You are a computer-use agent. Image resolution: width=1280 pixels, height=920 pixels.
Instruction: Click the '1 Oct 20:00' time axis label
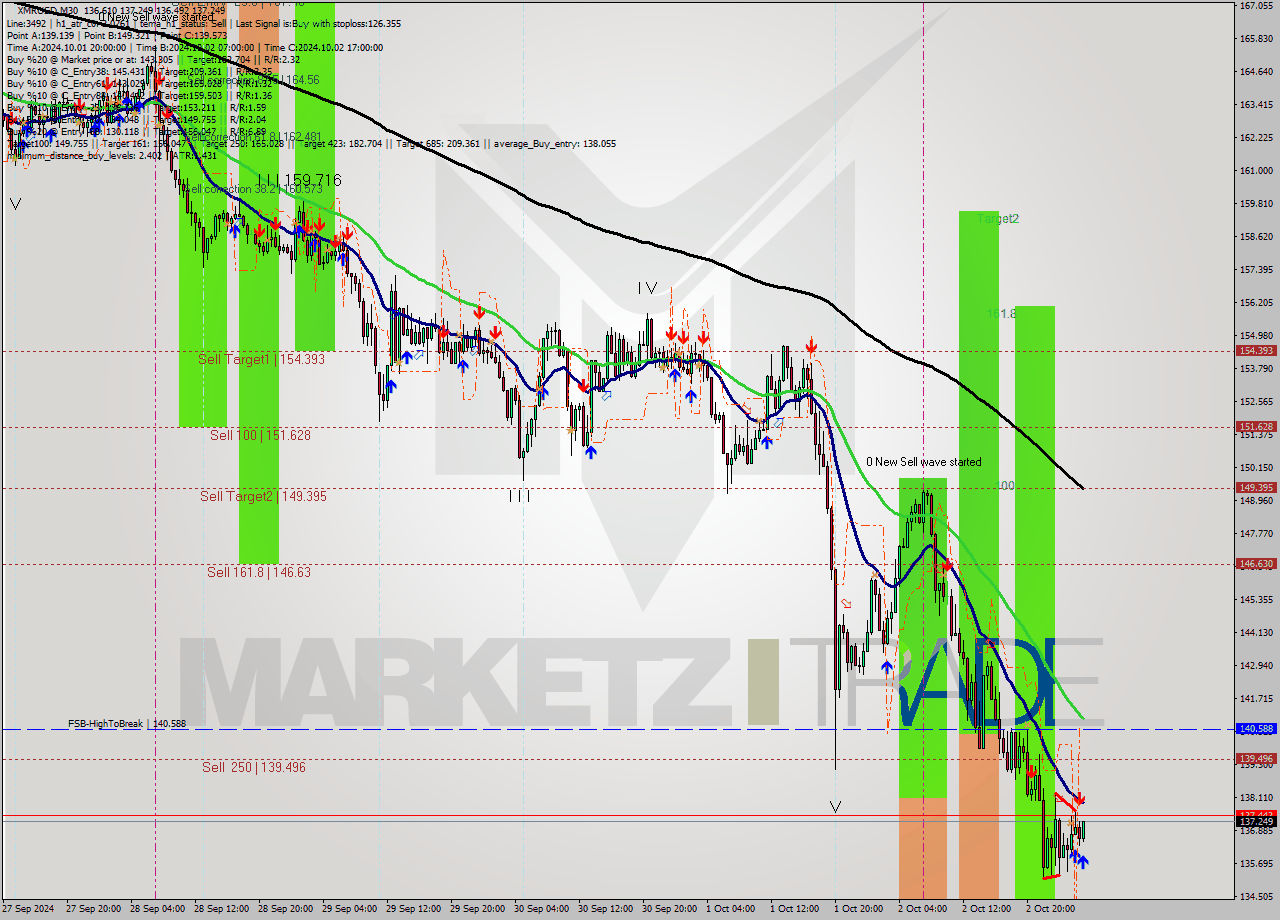click(859, 909)
